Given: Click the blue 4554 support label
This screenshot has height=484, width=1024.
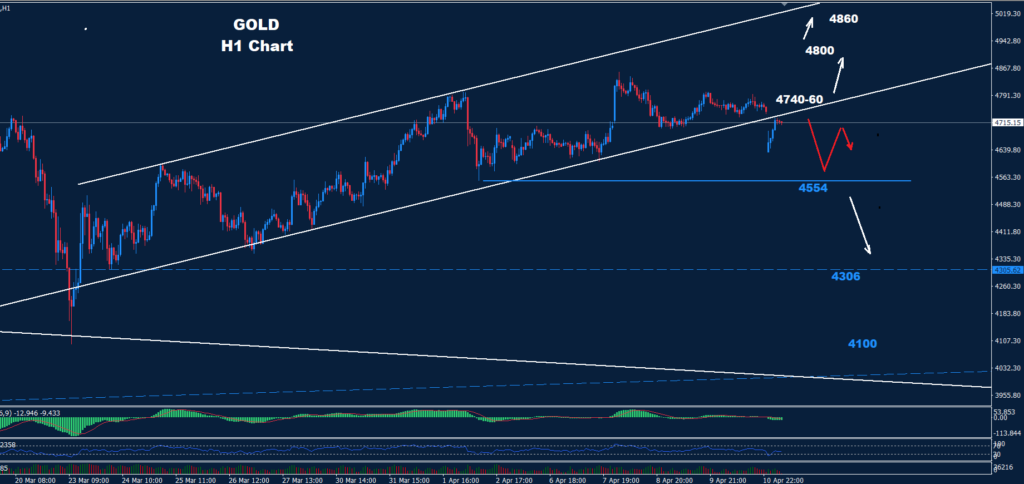Looking at the screenshot, I should click(813, 189).
